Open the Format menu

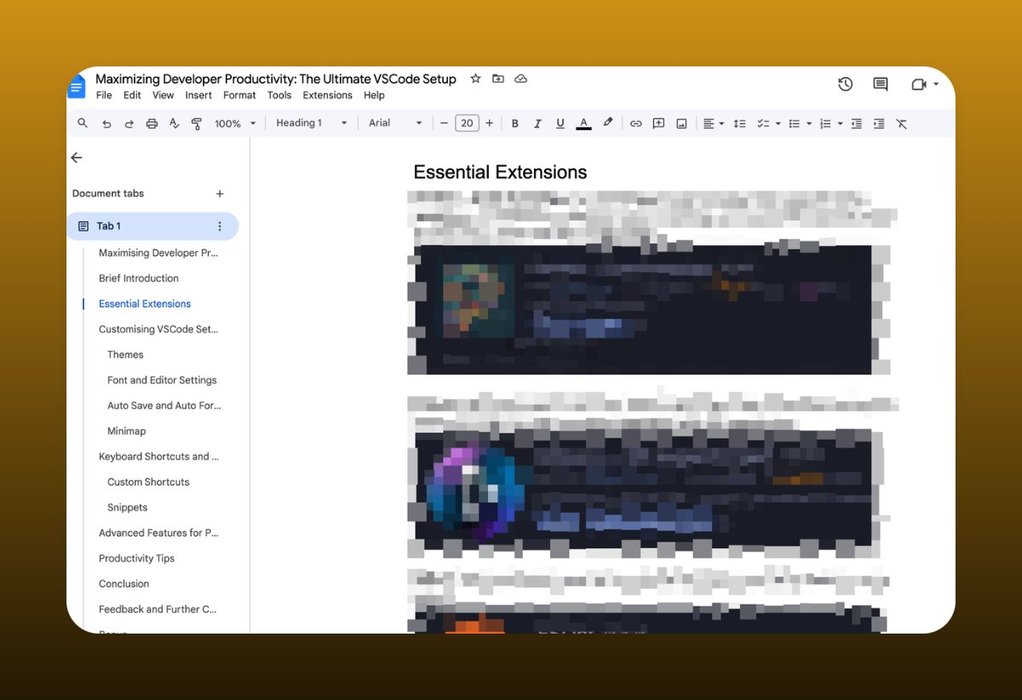[x=239, y=95]
